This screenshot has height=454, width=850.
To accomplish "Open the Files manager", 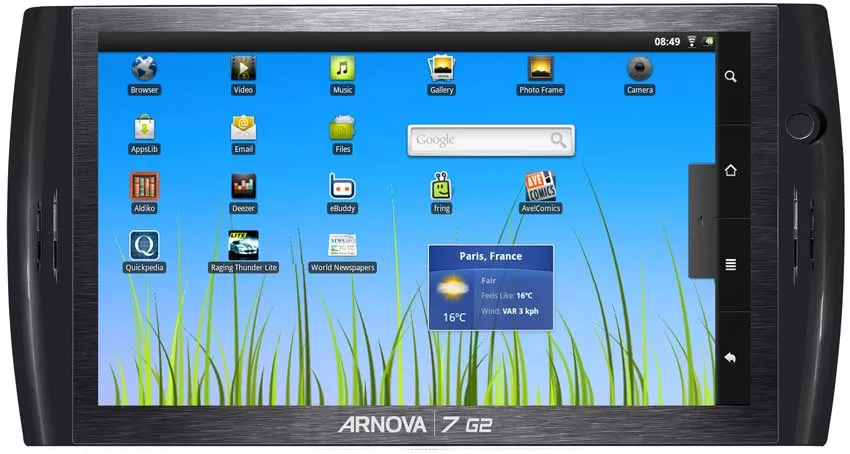I will (342, 128).
